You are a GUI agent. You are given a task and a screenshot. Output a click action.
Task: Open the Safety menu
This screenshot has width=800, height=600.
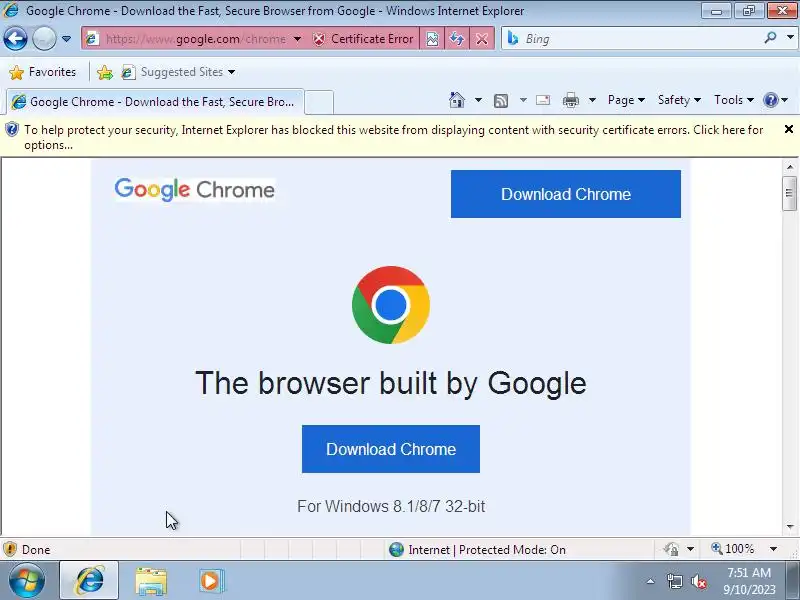pos(679,100)
